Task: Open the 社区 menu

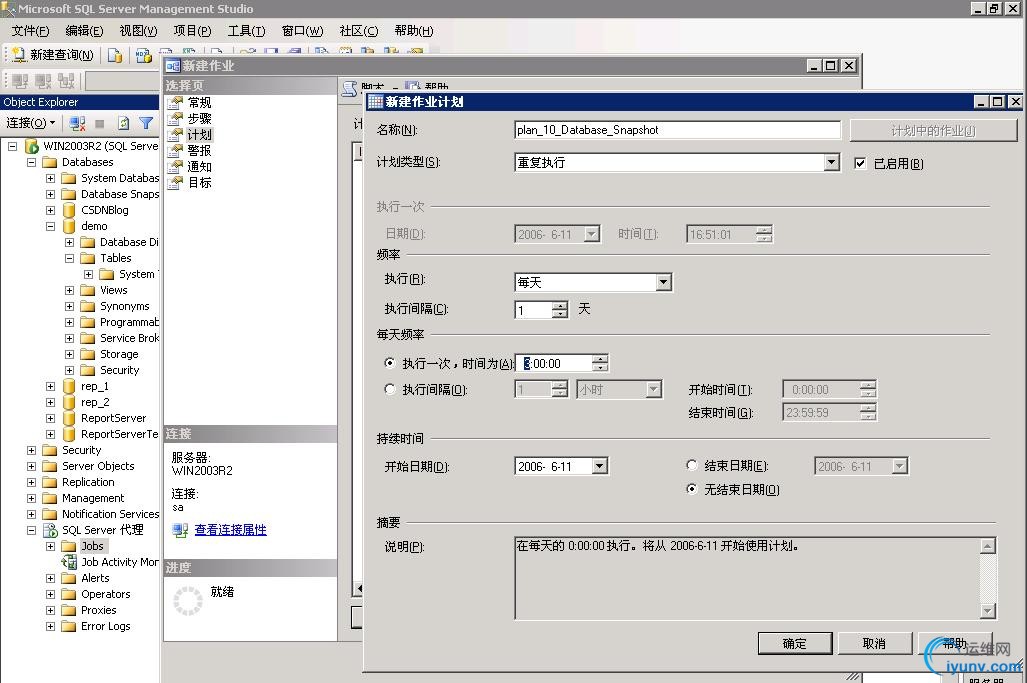Action: click(358, 31)
